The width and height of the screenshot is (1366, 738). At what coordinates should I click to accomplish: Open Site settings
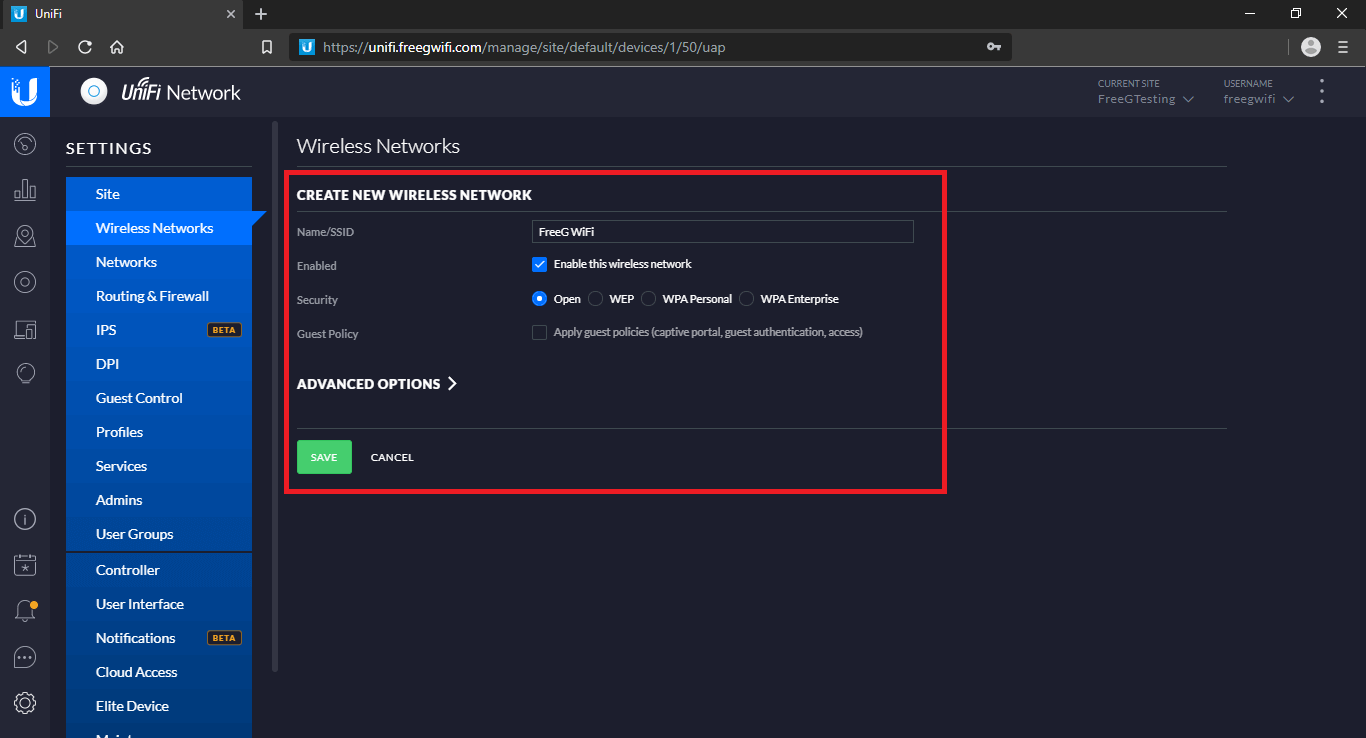point(159,194)
